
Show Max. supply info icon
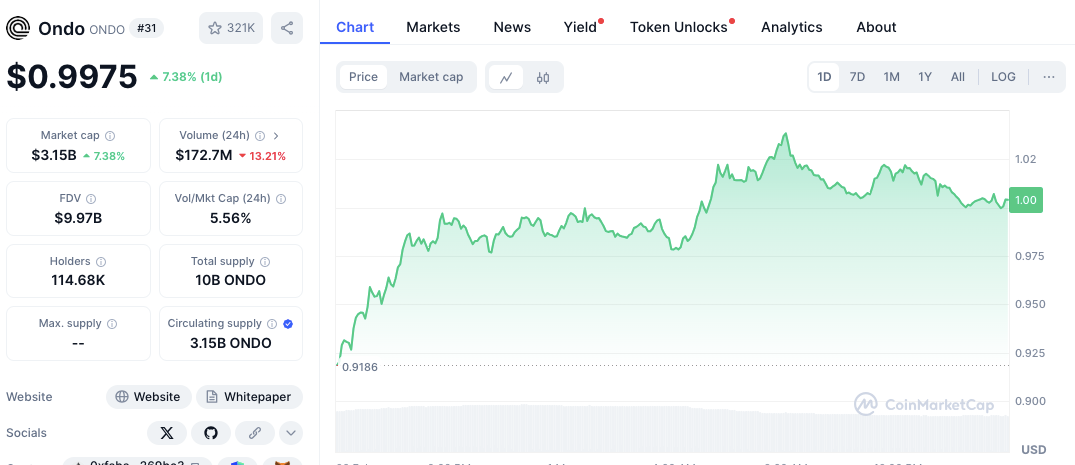112,324
